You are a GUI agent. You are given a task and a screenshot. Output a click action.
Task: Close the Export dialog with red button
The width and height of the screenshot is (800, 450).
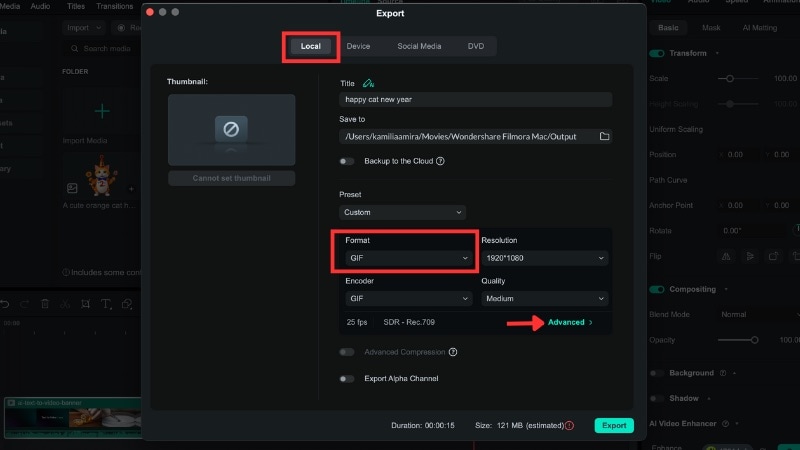pos(150,12)
